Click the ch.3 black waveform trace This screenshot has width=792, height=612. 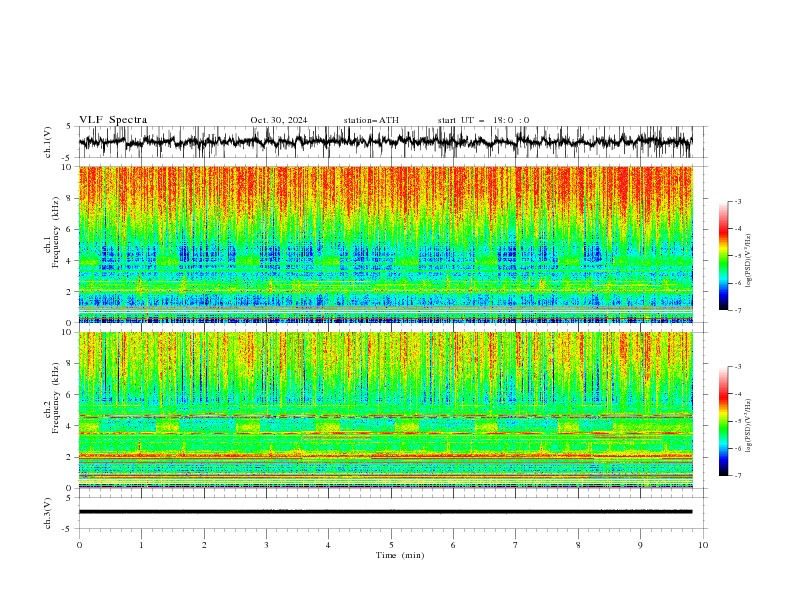(x=386, y=512)
